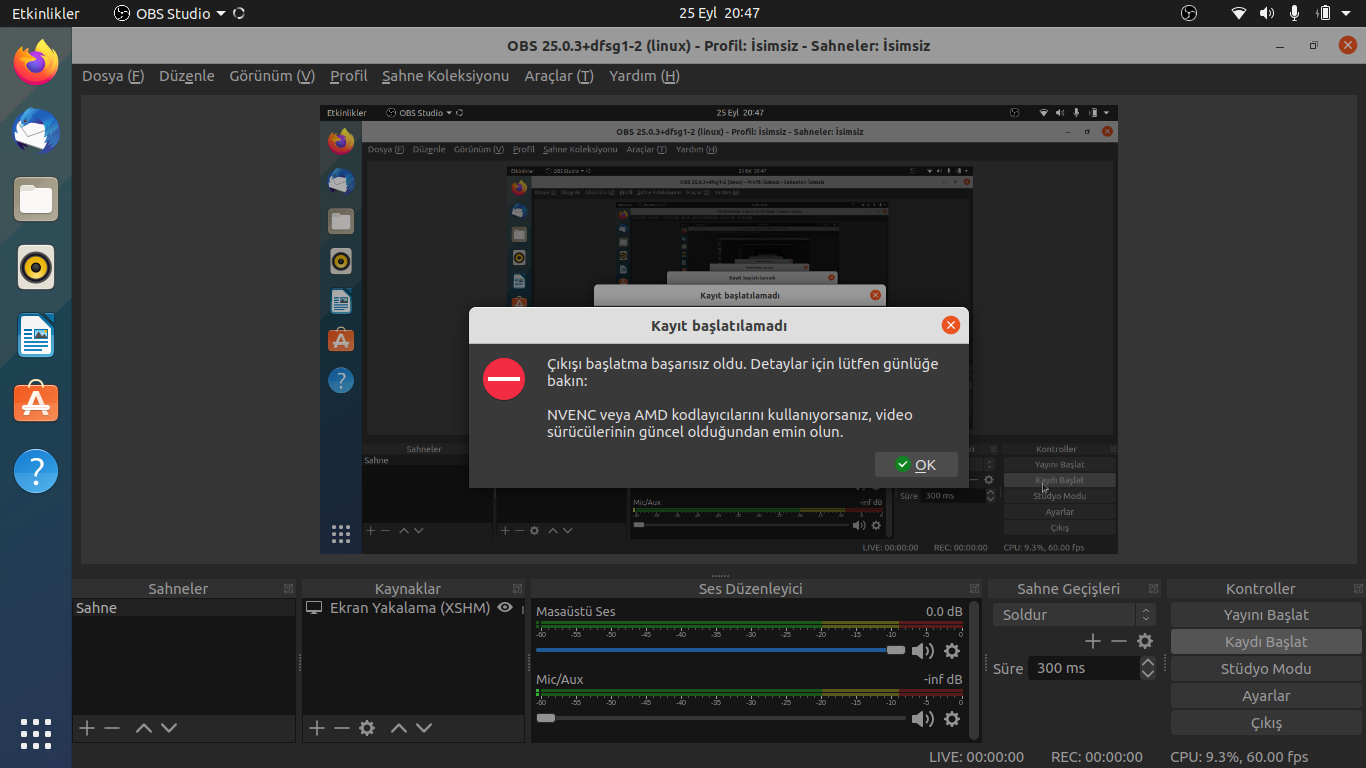The height and width of the screenshot is (768, 1366).
Task: Open LibreOffice Writer from the dock
Action: pyautogui.click(x=36, y=335)
